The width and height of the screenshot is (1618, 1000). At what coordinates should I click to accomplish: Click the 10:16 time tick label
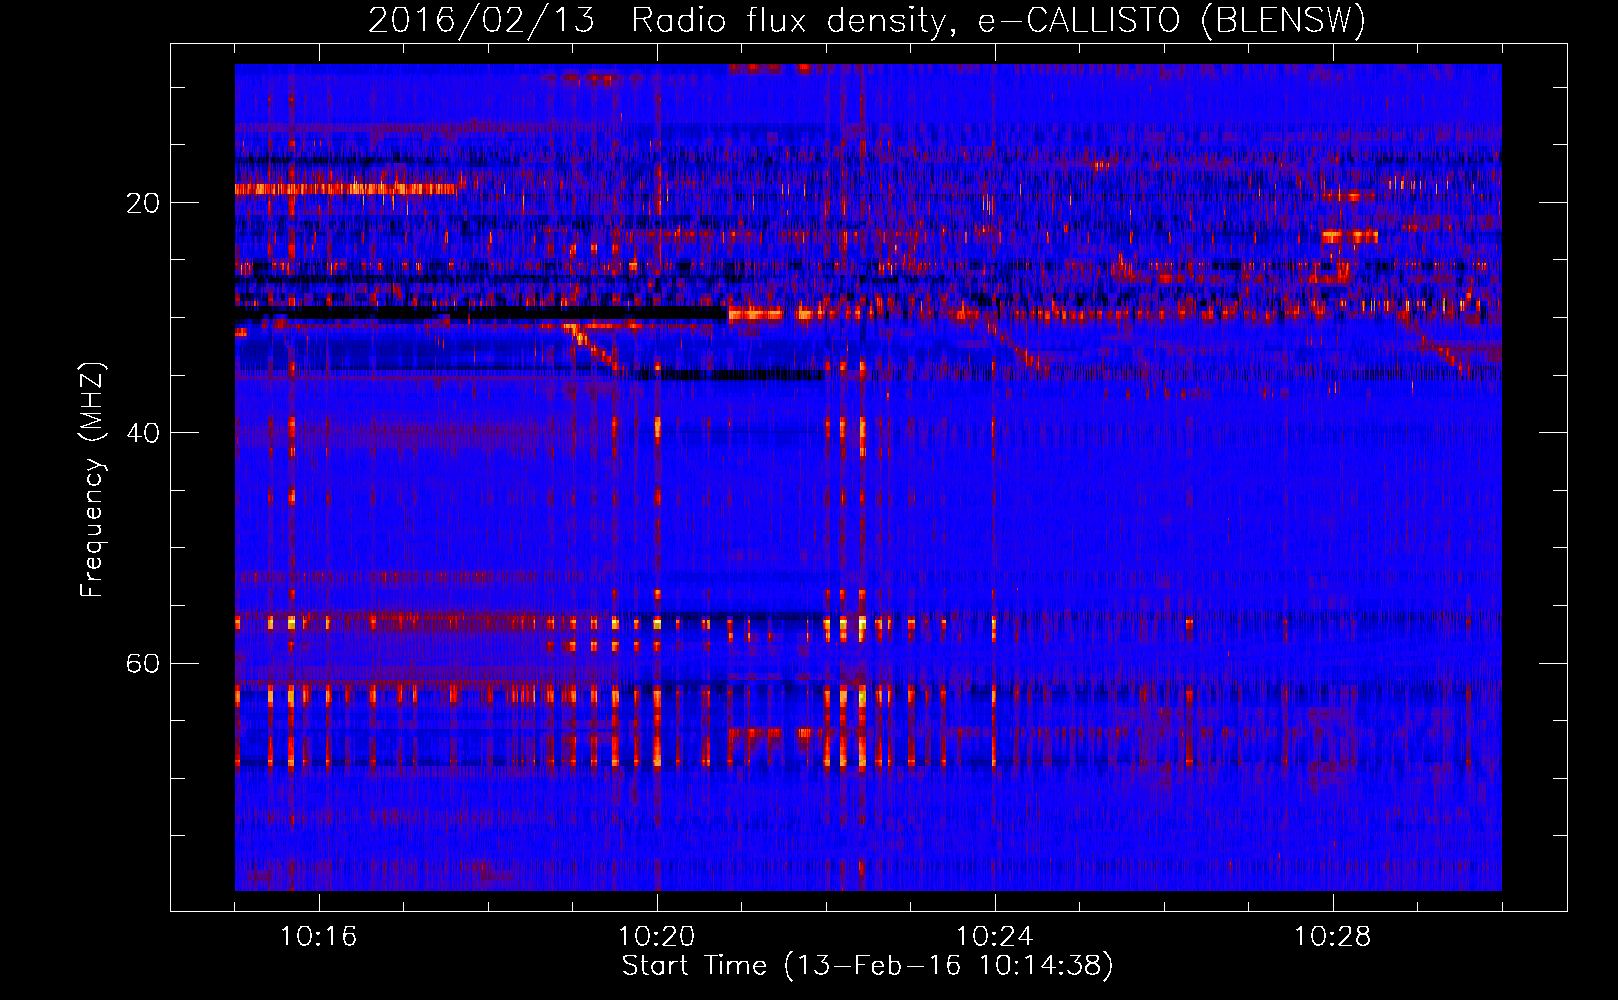[318, 937]
